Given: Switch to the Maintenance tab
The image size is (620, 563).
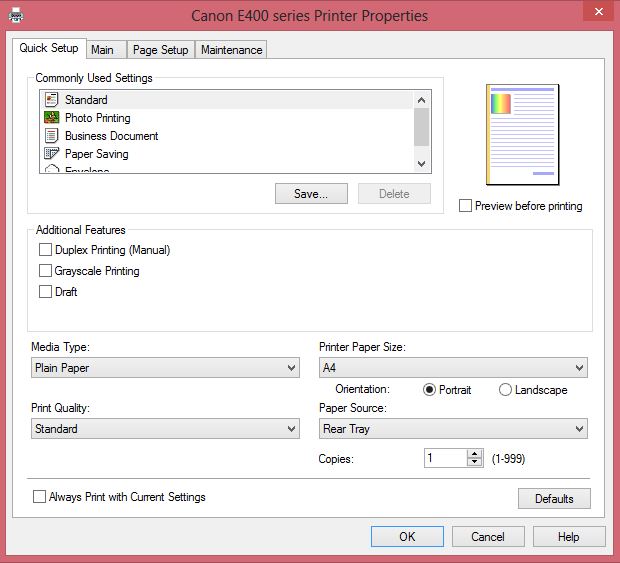Looking at the screenshot, I should (231, 50).
